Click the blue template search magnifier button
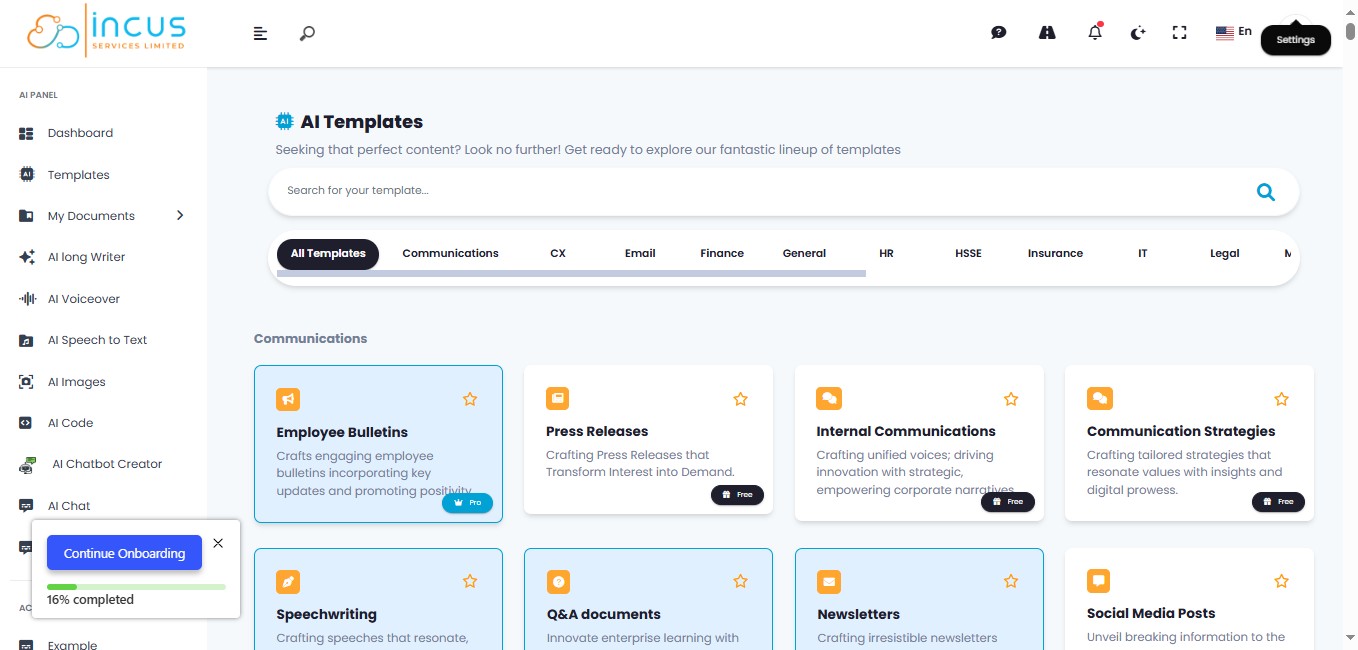Image resolution: width=1358 pixels, height=650 pixels. click(1265, 192)
